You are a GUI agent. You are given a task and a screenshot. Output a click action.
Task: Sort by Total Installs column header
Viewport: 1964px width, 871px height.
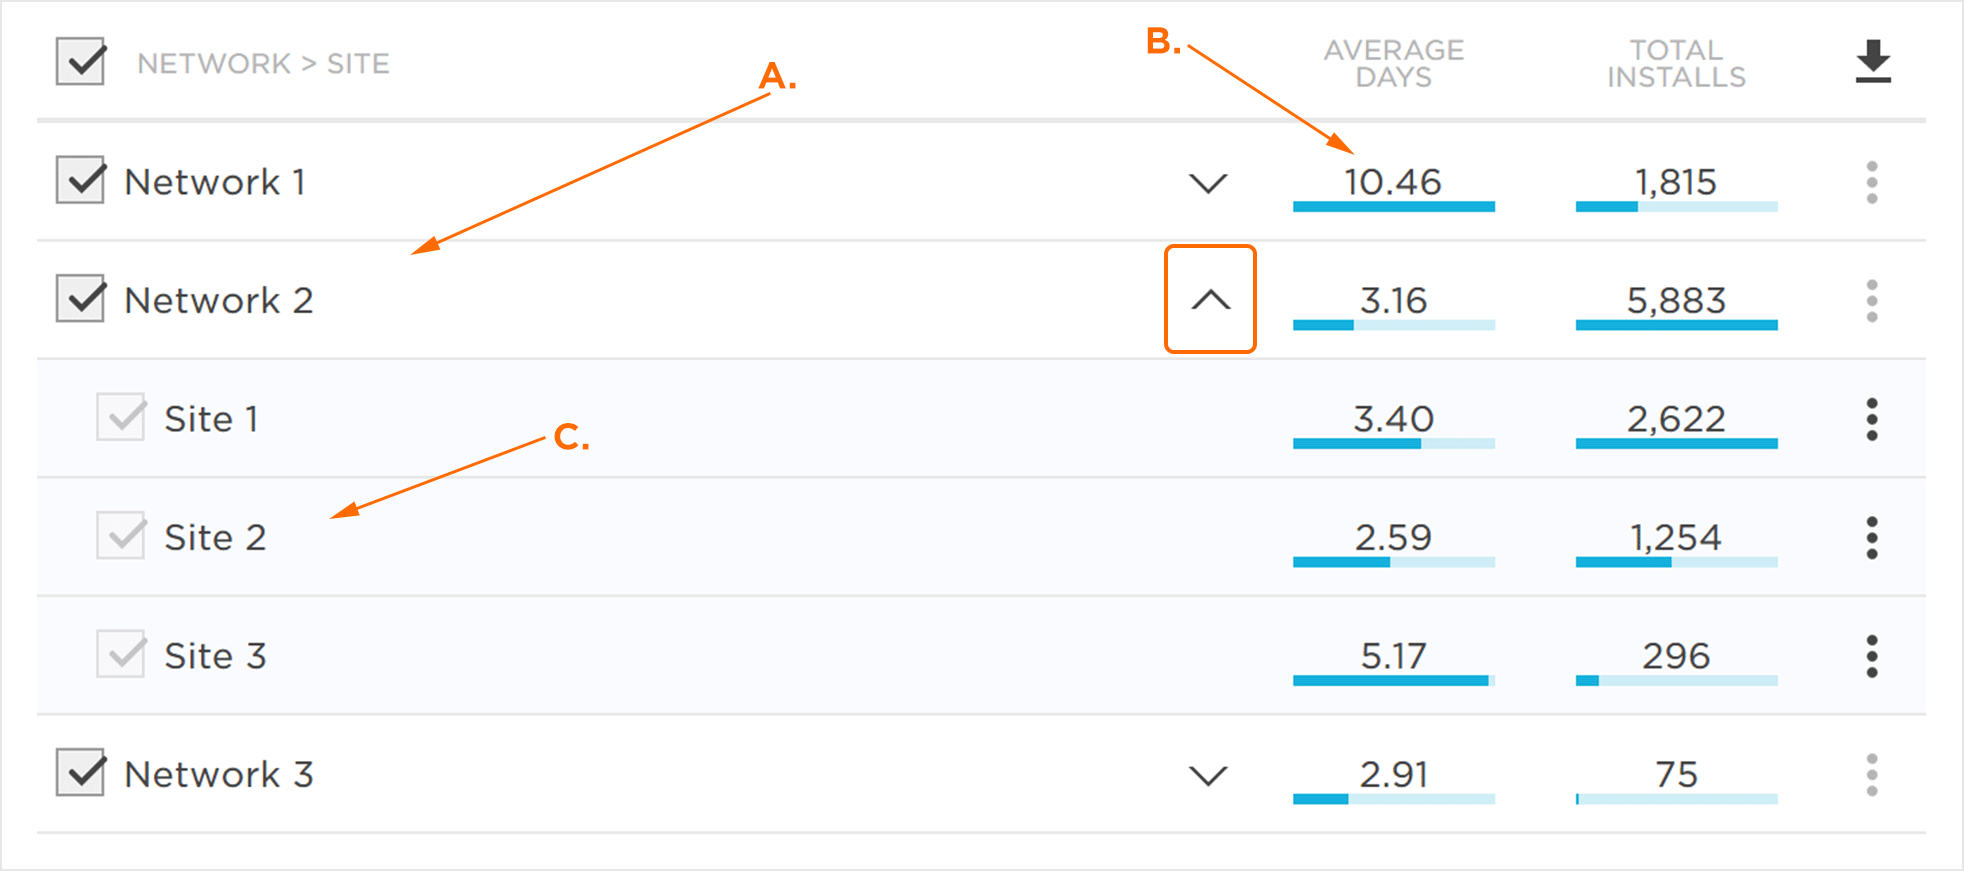[x=1676, y=63]
